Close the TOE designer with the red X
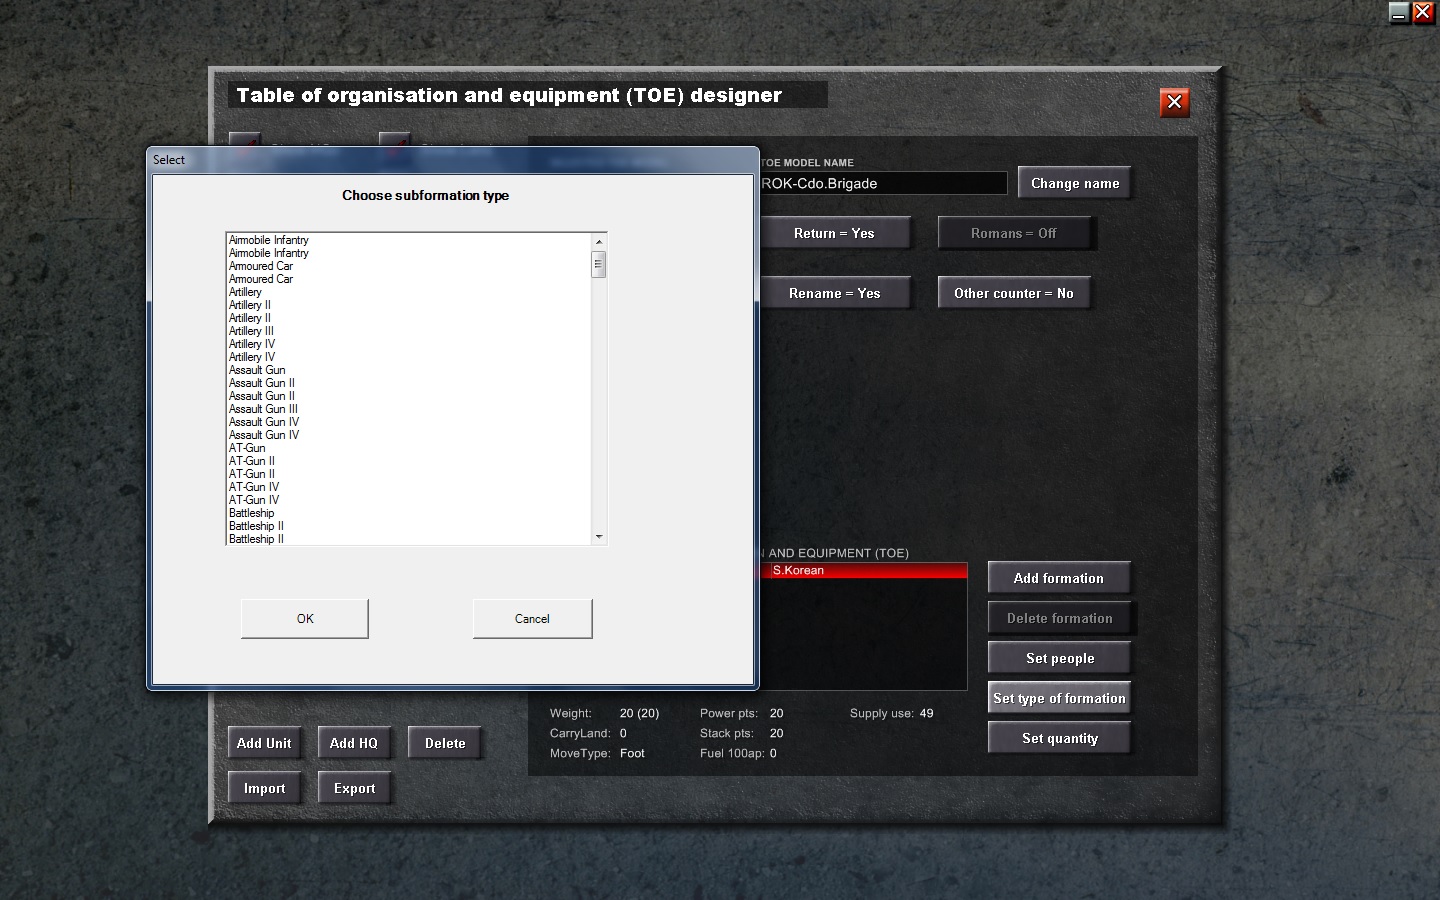Viewport: 1440px width, 900px height. pyautogui.click(x=1174, y=102)
